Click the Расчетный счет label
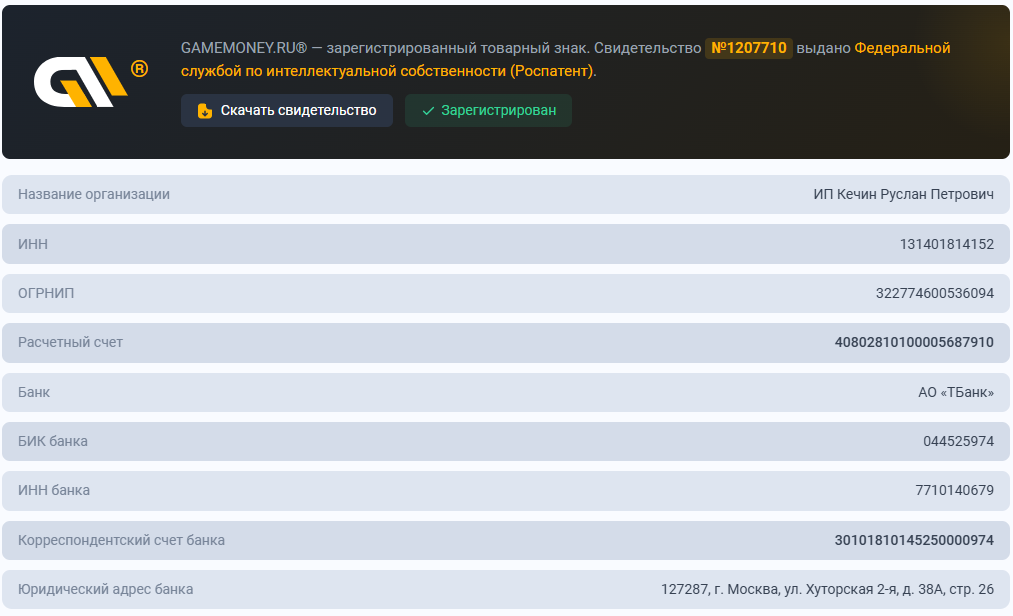Image resolution: width=1013 pixels, height=616 pixels. pyautogui.click(x=70, y=343)
